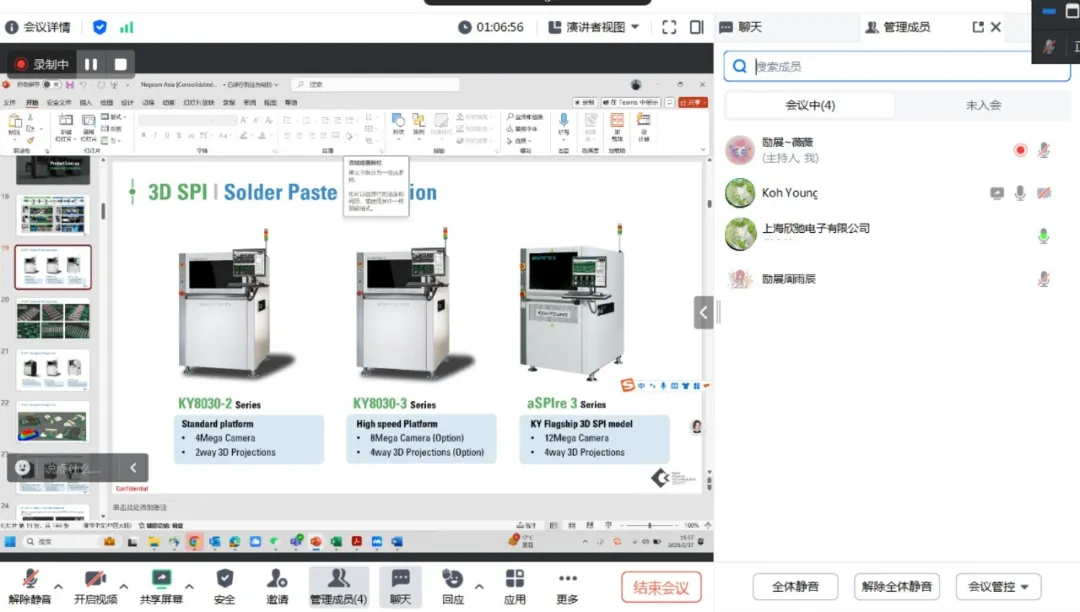1080x612 pixels.
Task: Open the 安全 security menu
Action: 225,587
